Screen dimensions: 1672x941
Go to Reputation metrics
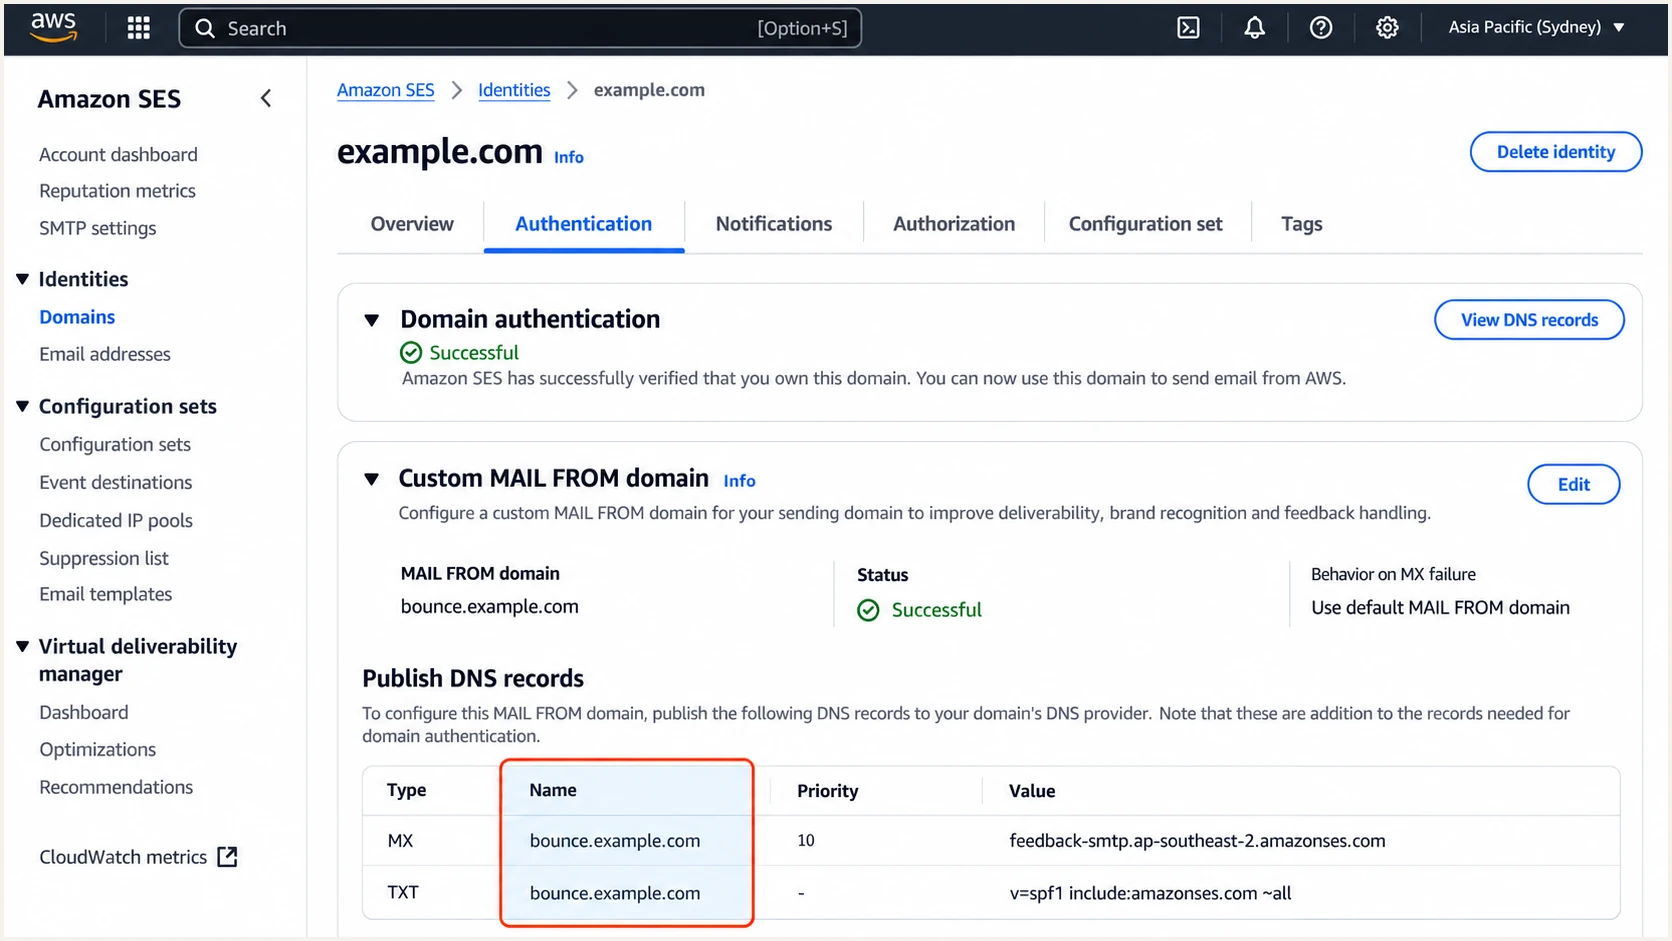tap(117, 191)
